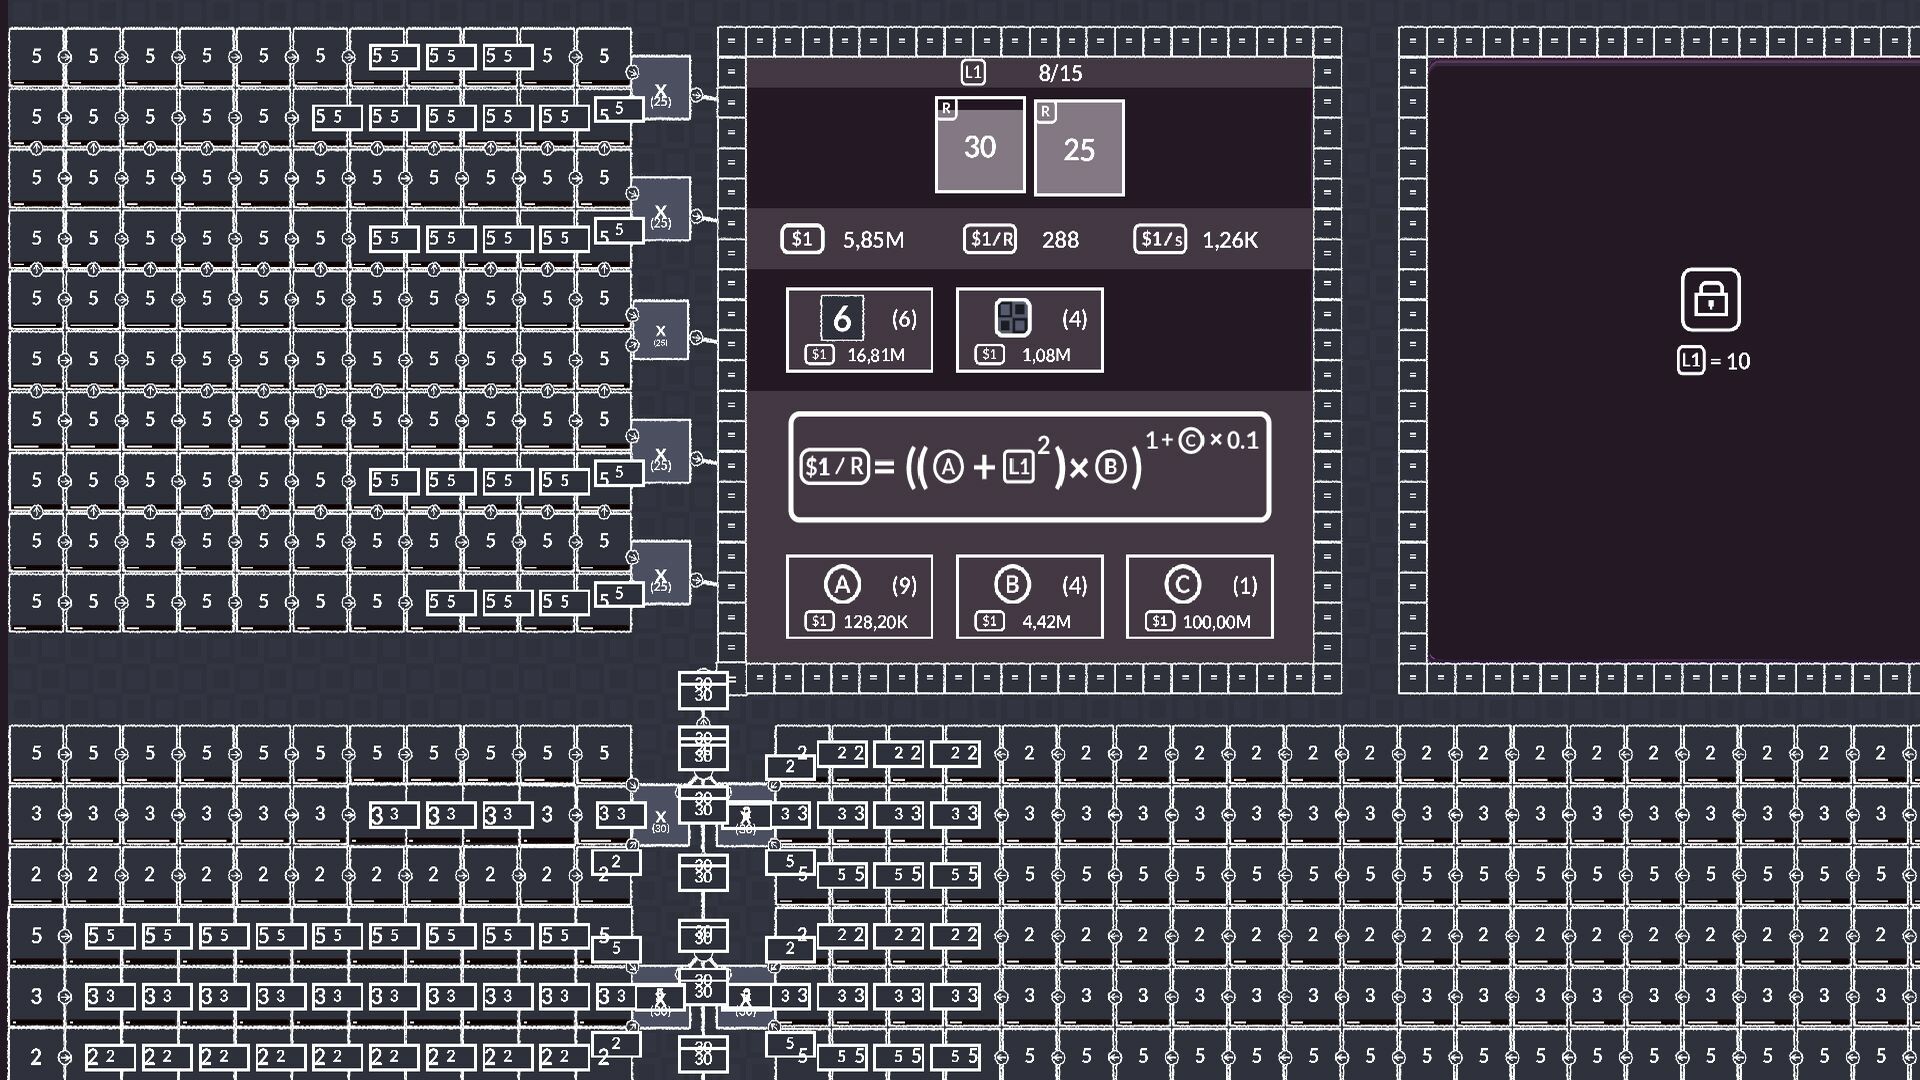Image resolution: width=1920 pixels, height=1080 pixels.
Task: Click a 30/30 capacity node in the conveyor line
Action: [x=703, y=690]
